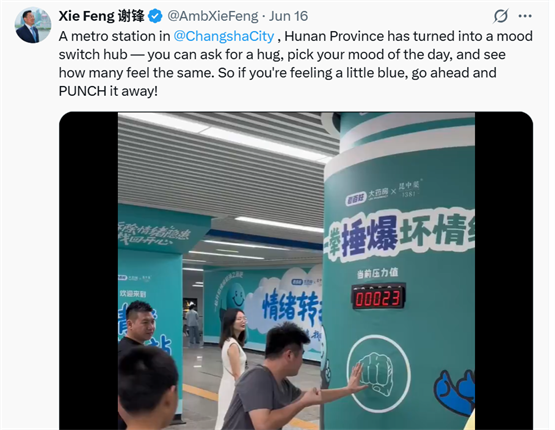
Task: Click the 当前压力值 label above counter
Action: [x=378, y=273]
